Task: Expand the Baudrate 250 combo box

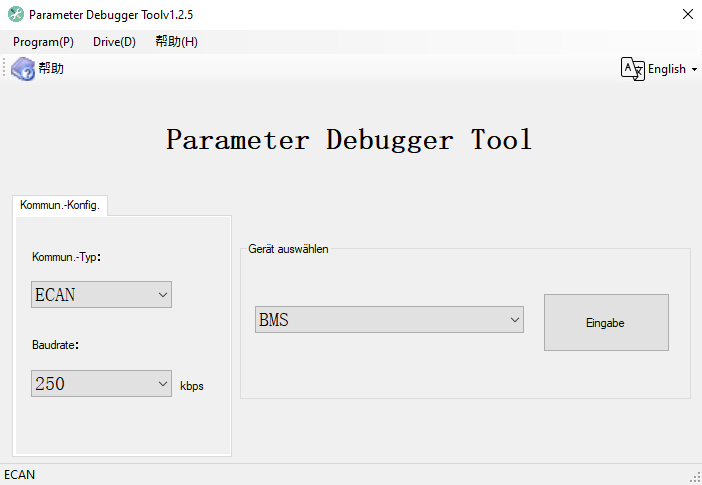Action: pos(101,383)
